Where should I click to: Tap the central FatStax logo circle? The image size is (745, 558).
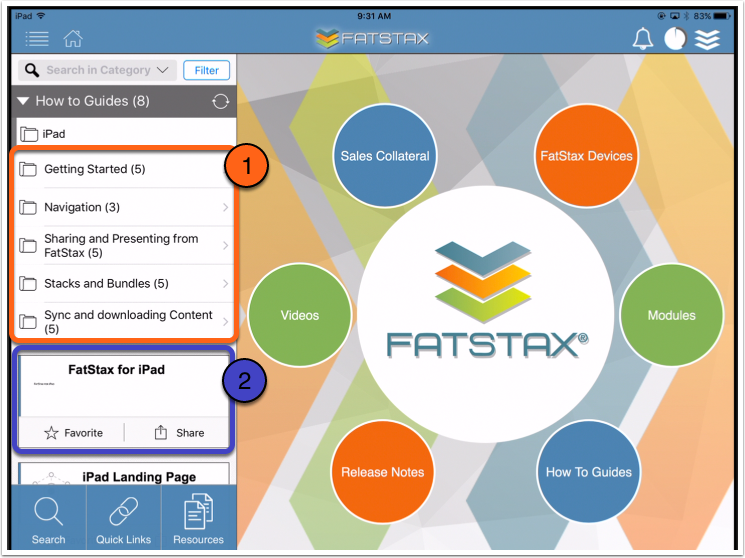tap(485, 314)
